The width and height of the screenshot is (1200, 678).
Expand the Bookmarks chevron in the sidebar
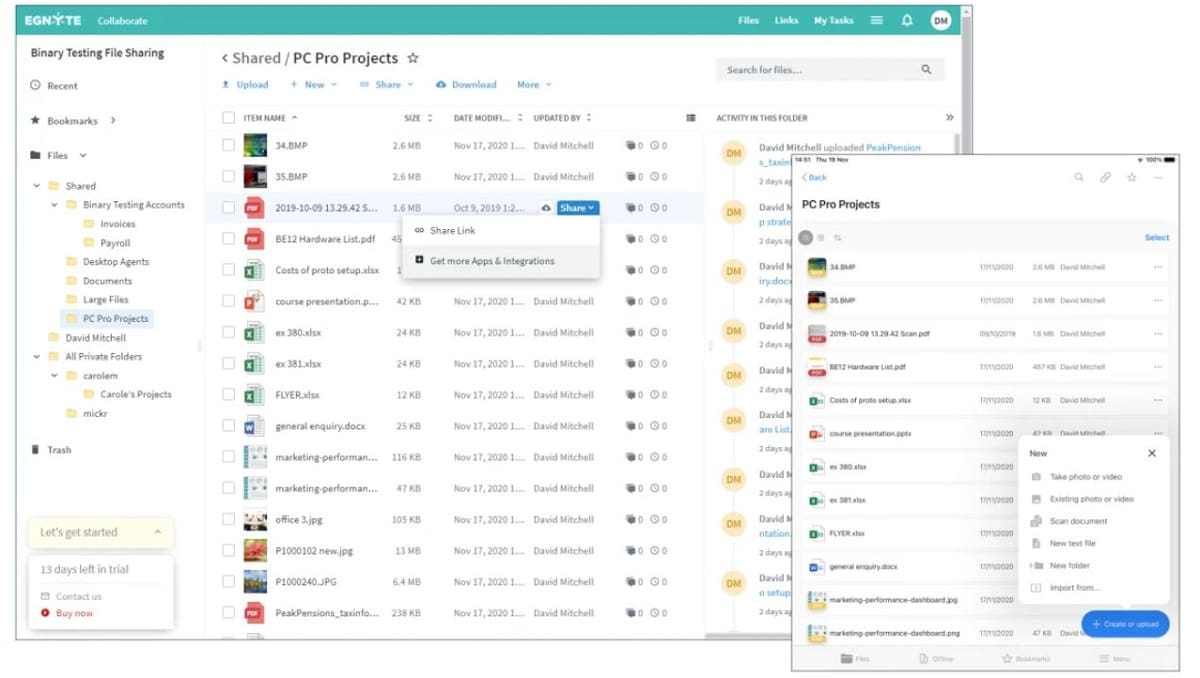(113, 120)
